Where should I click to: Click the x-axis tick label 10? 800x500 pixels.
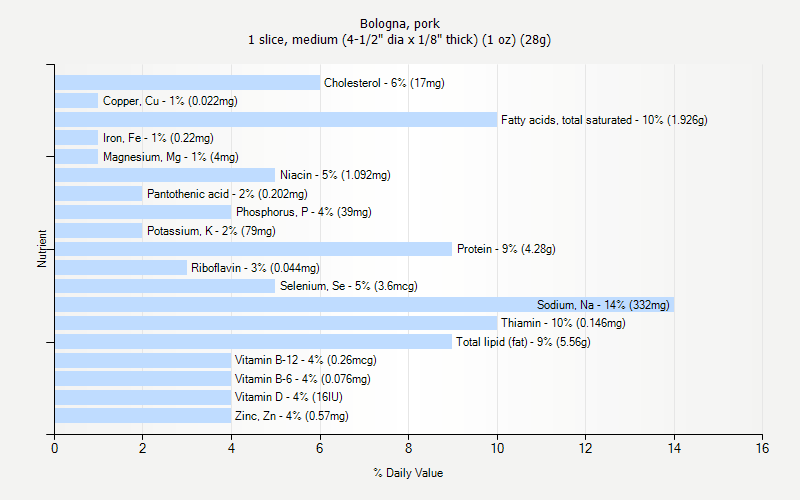pyautogui.click(x=497, y=448)
